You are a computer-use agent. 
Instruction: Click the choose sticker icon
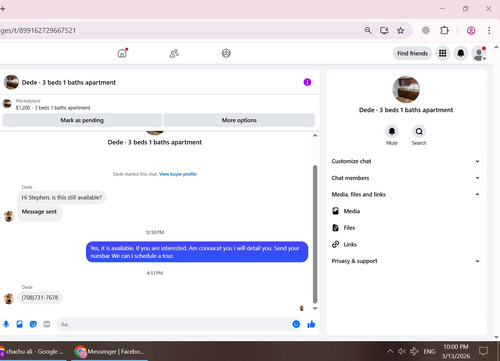pos(33,324)
